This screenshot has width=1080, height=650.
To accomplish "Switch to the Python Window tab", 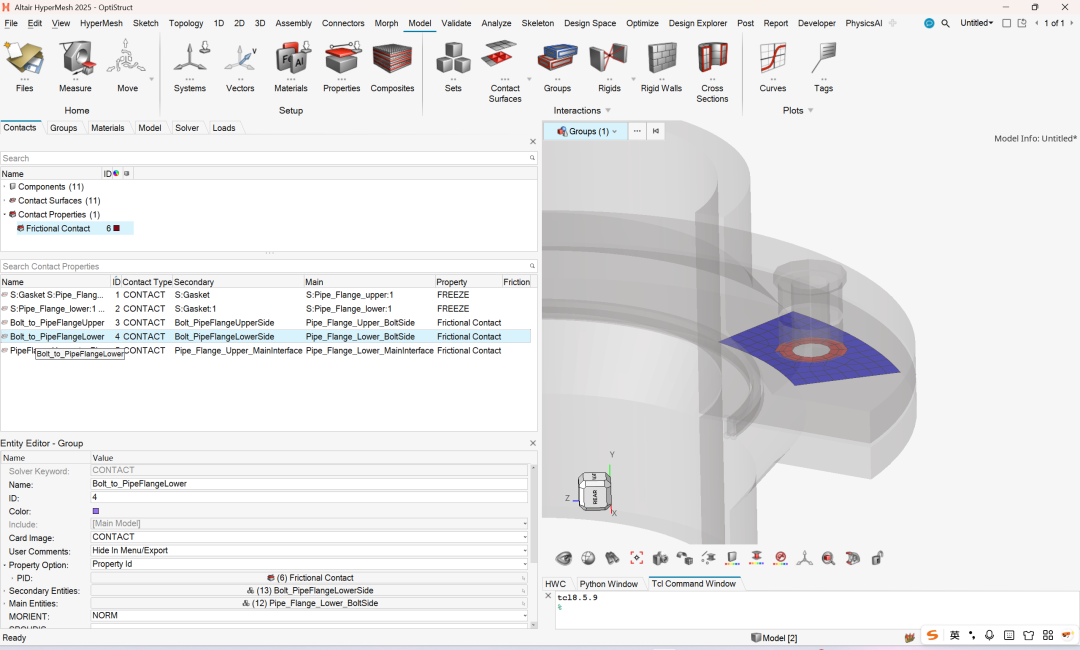I will [x=608, y=584].
